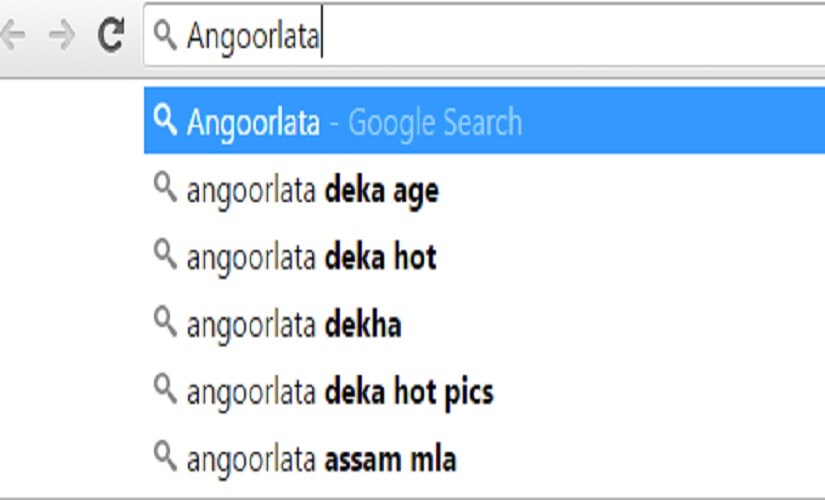
Task: Click magnifier icon next to dekha suggestion
Action: click(x=165, y=322)
